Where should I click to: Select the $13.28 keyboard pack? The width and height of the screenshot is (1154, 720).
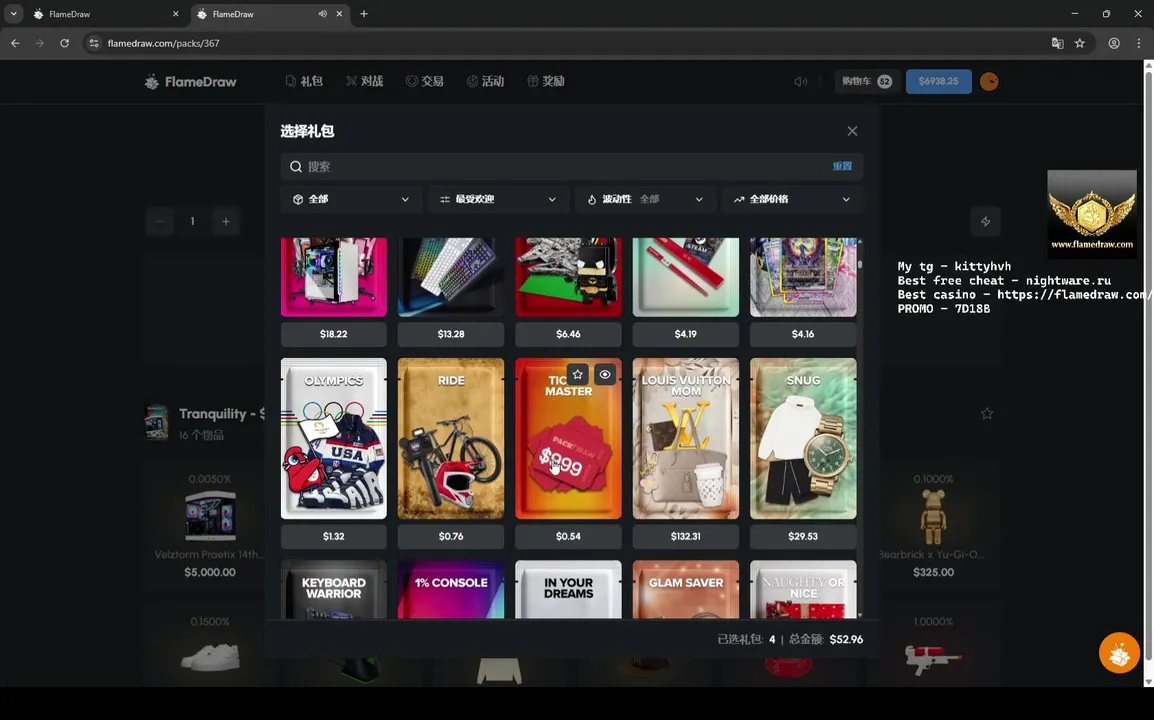[451, 278]
